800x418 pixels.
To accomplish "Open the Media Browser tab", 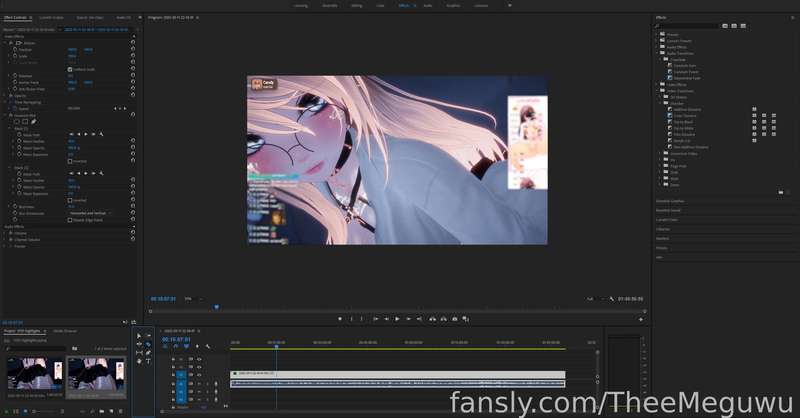I will [65, 331].
